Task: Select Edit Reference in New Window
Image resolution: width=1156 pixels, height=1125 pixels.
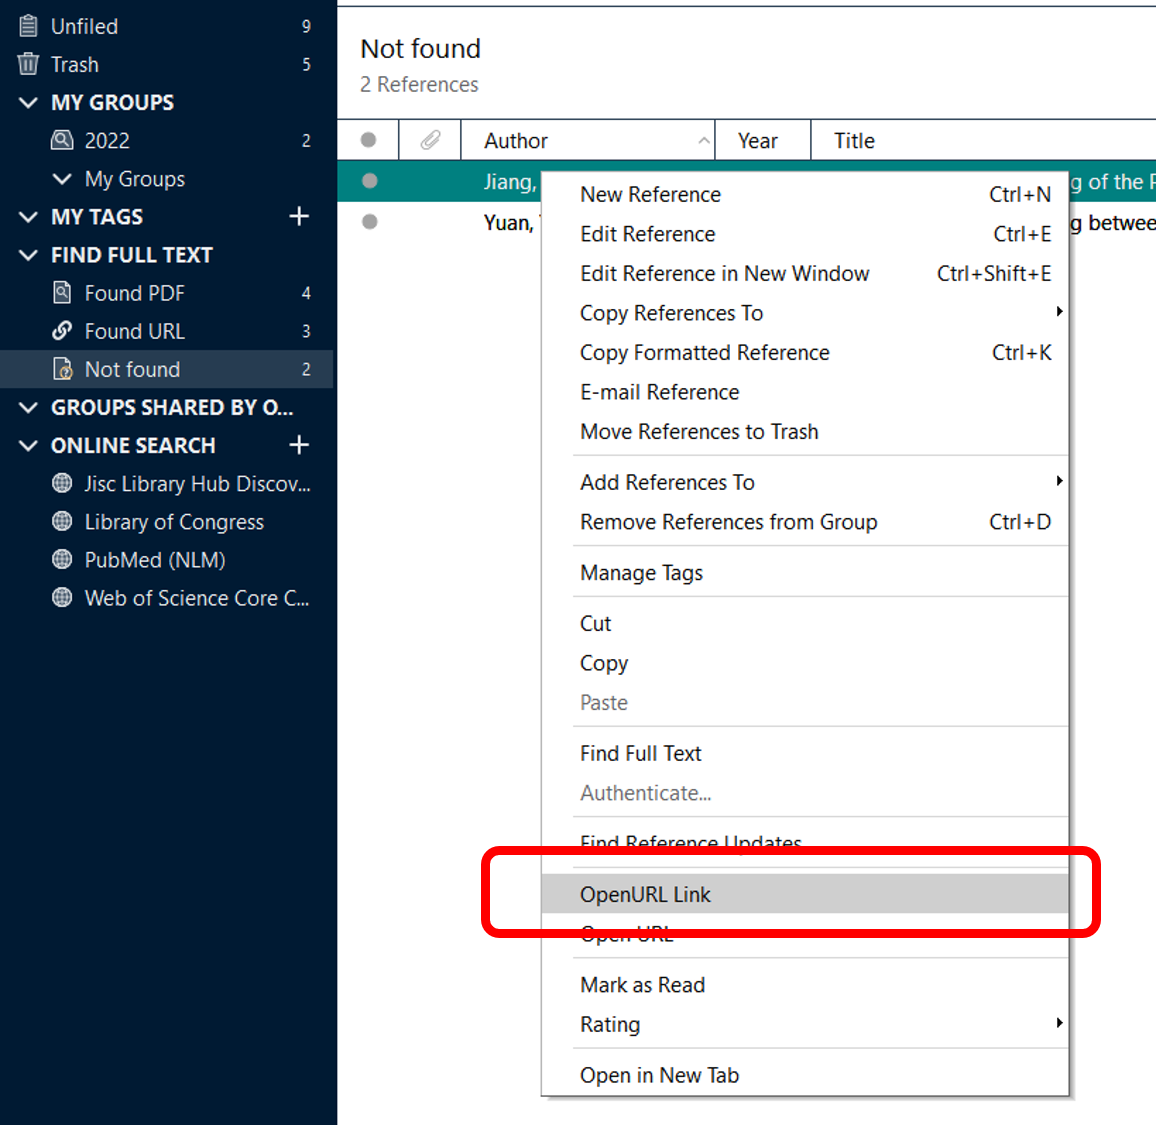Action: (x=805, y=274)
